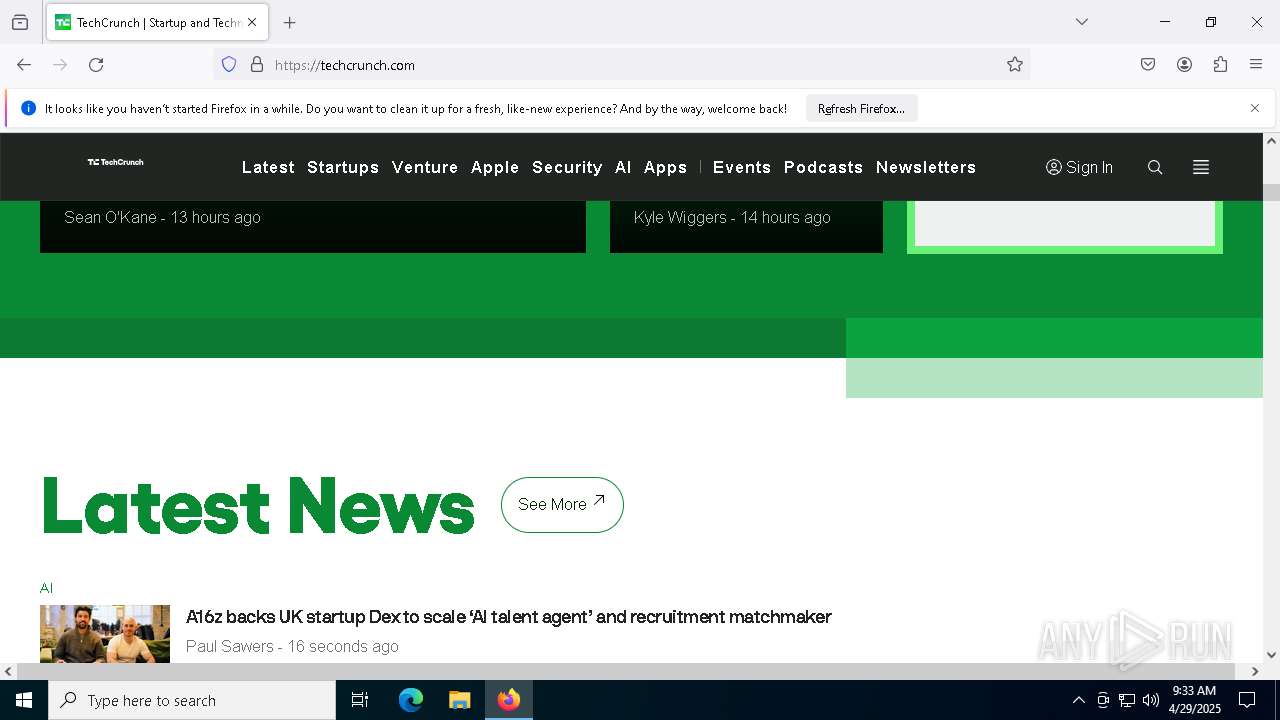Open the tracking protection shield icon
This screenshot has width=1280, height=720.
coord(229,65)
